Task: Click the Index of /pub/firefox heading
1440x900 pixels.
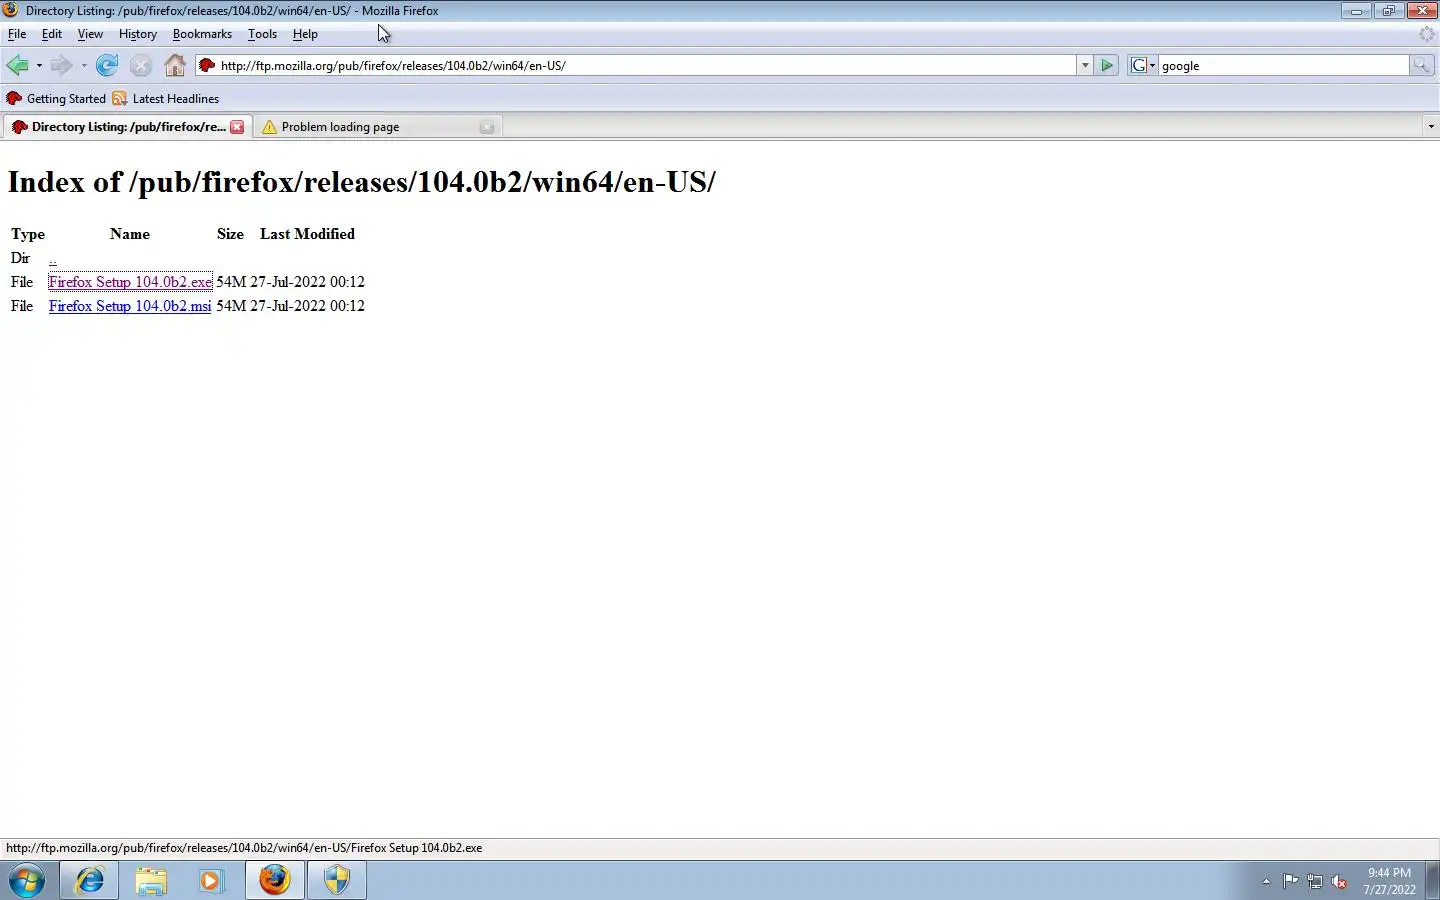Action: (362, 182)
